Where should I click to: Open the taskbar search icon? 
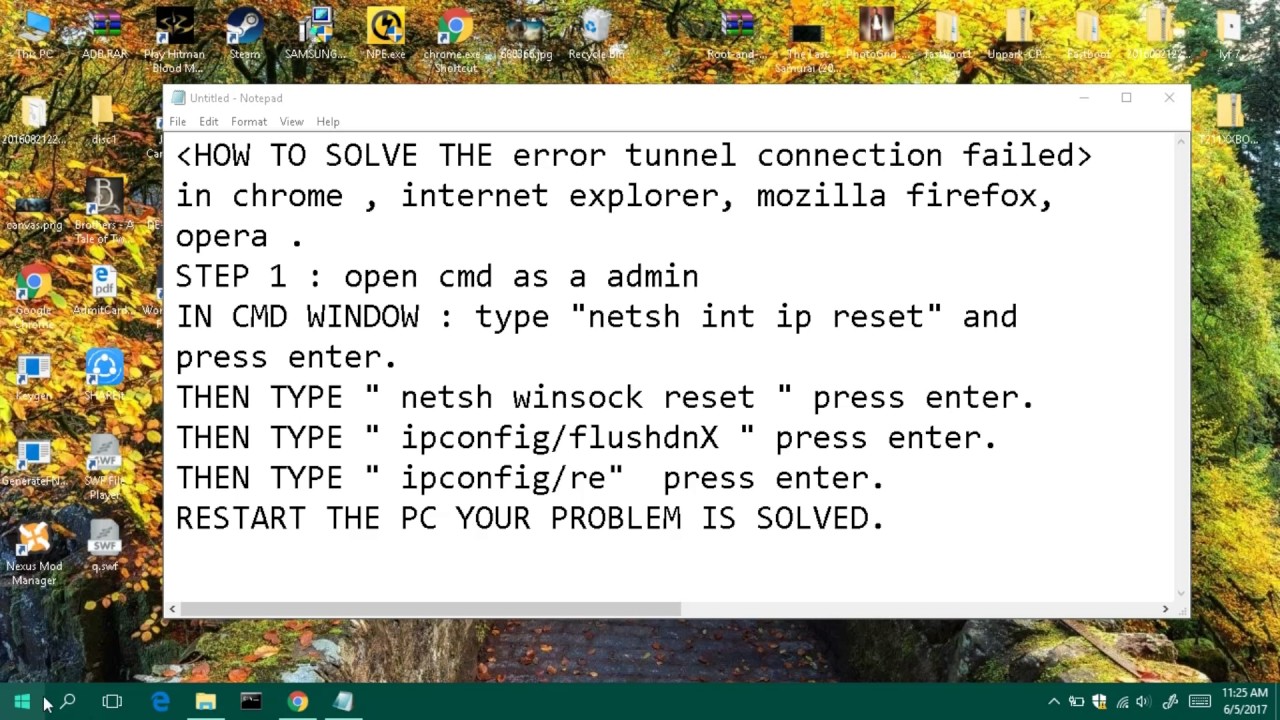pyautogui.click(x=67, y=702)
